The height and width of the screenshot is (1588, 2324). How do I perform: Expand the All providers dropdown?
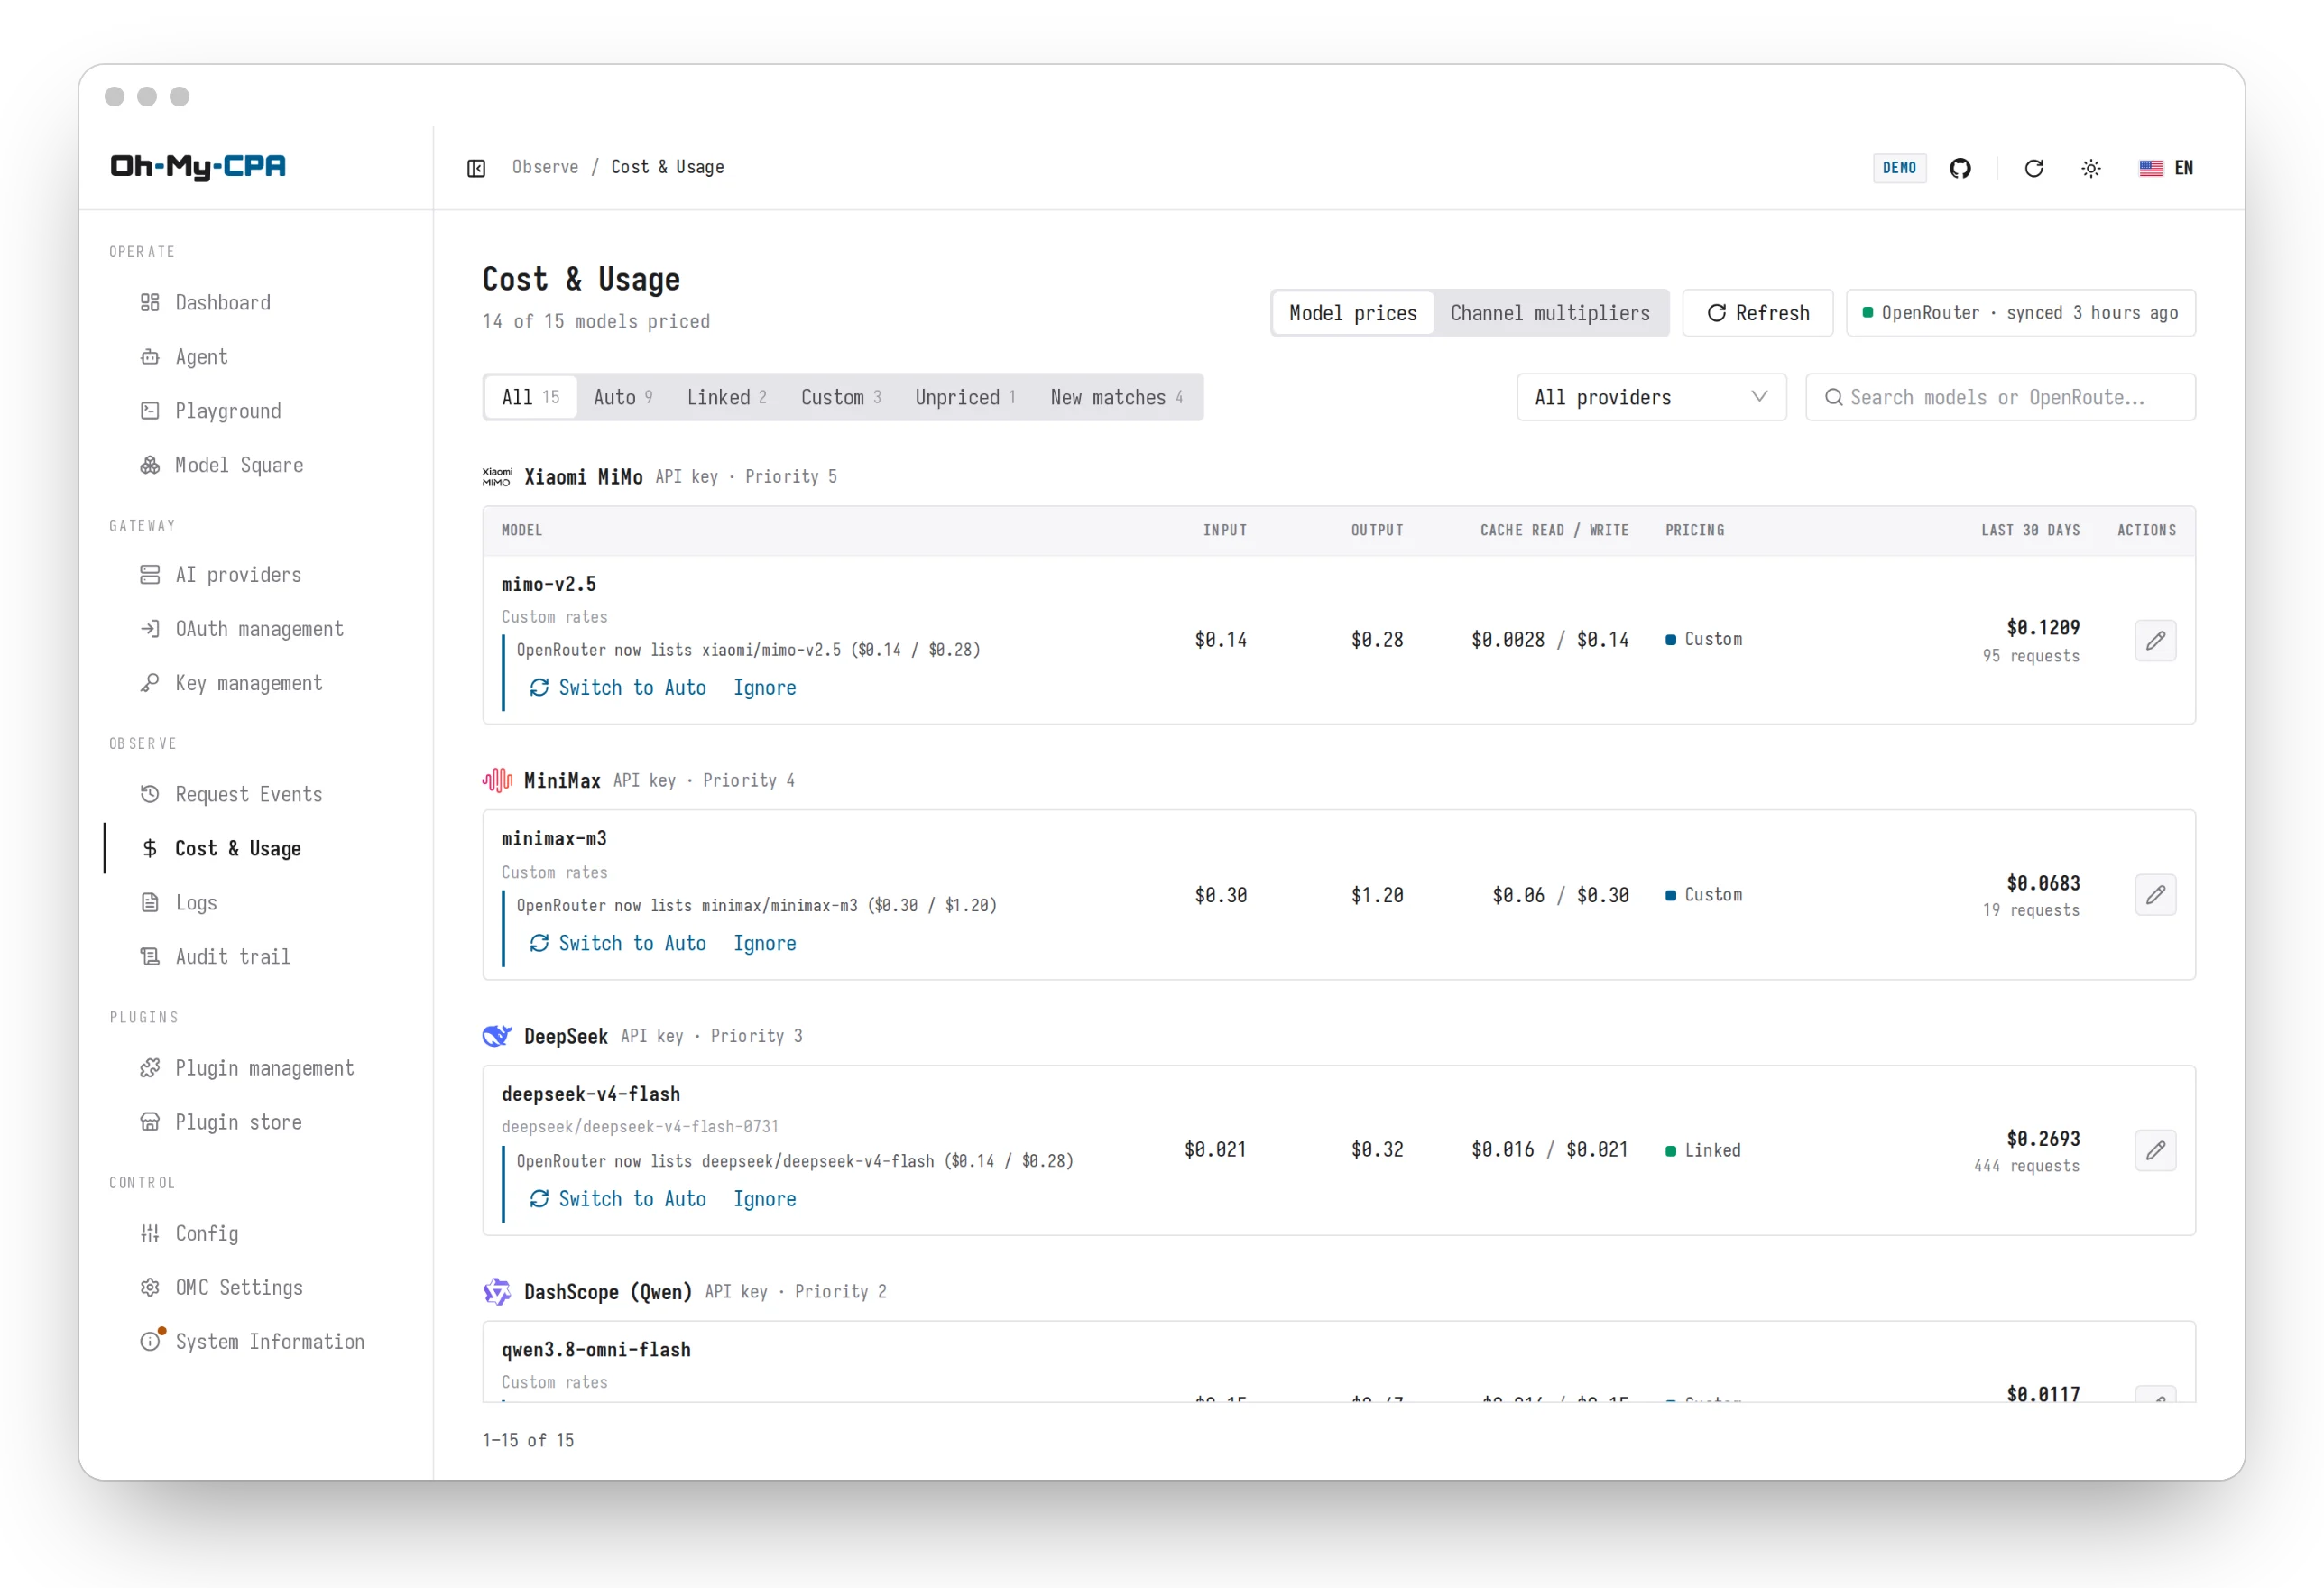tap(1651, 397)
